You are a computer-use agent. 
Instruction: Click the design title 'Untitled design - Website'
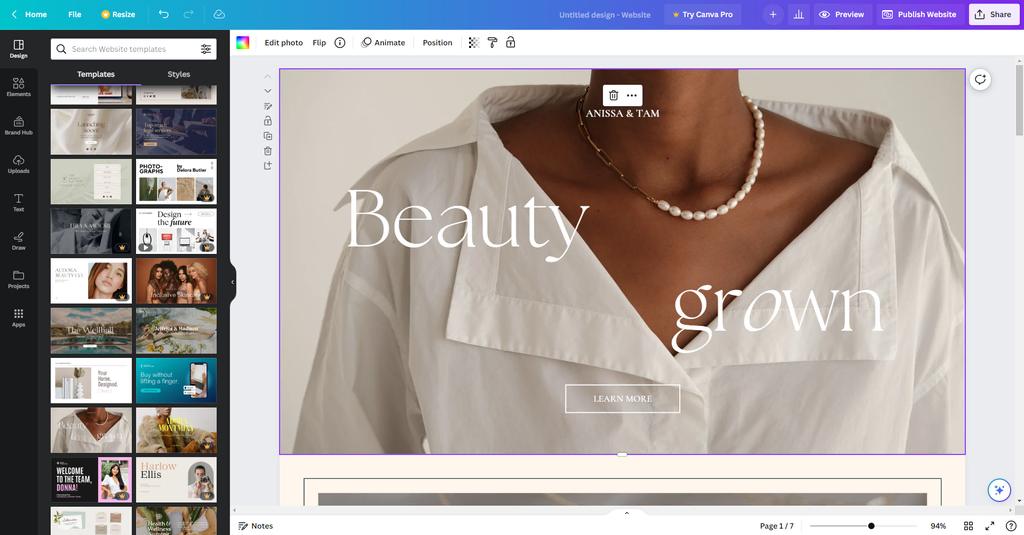605,14
